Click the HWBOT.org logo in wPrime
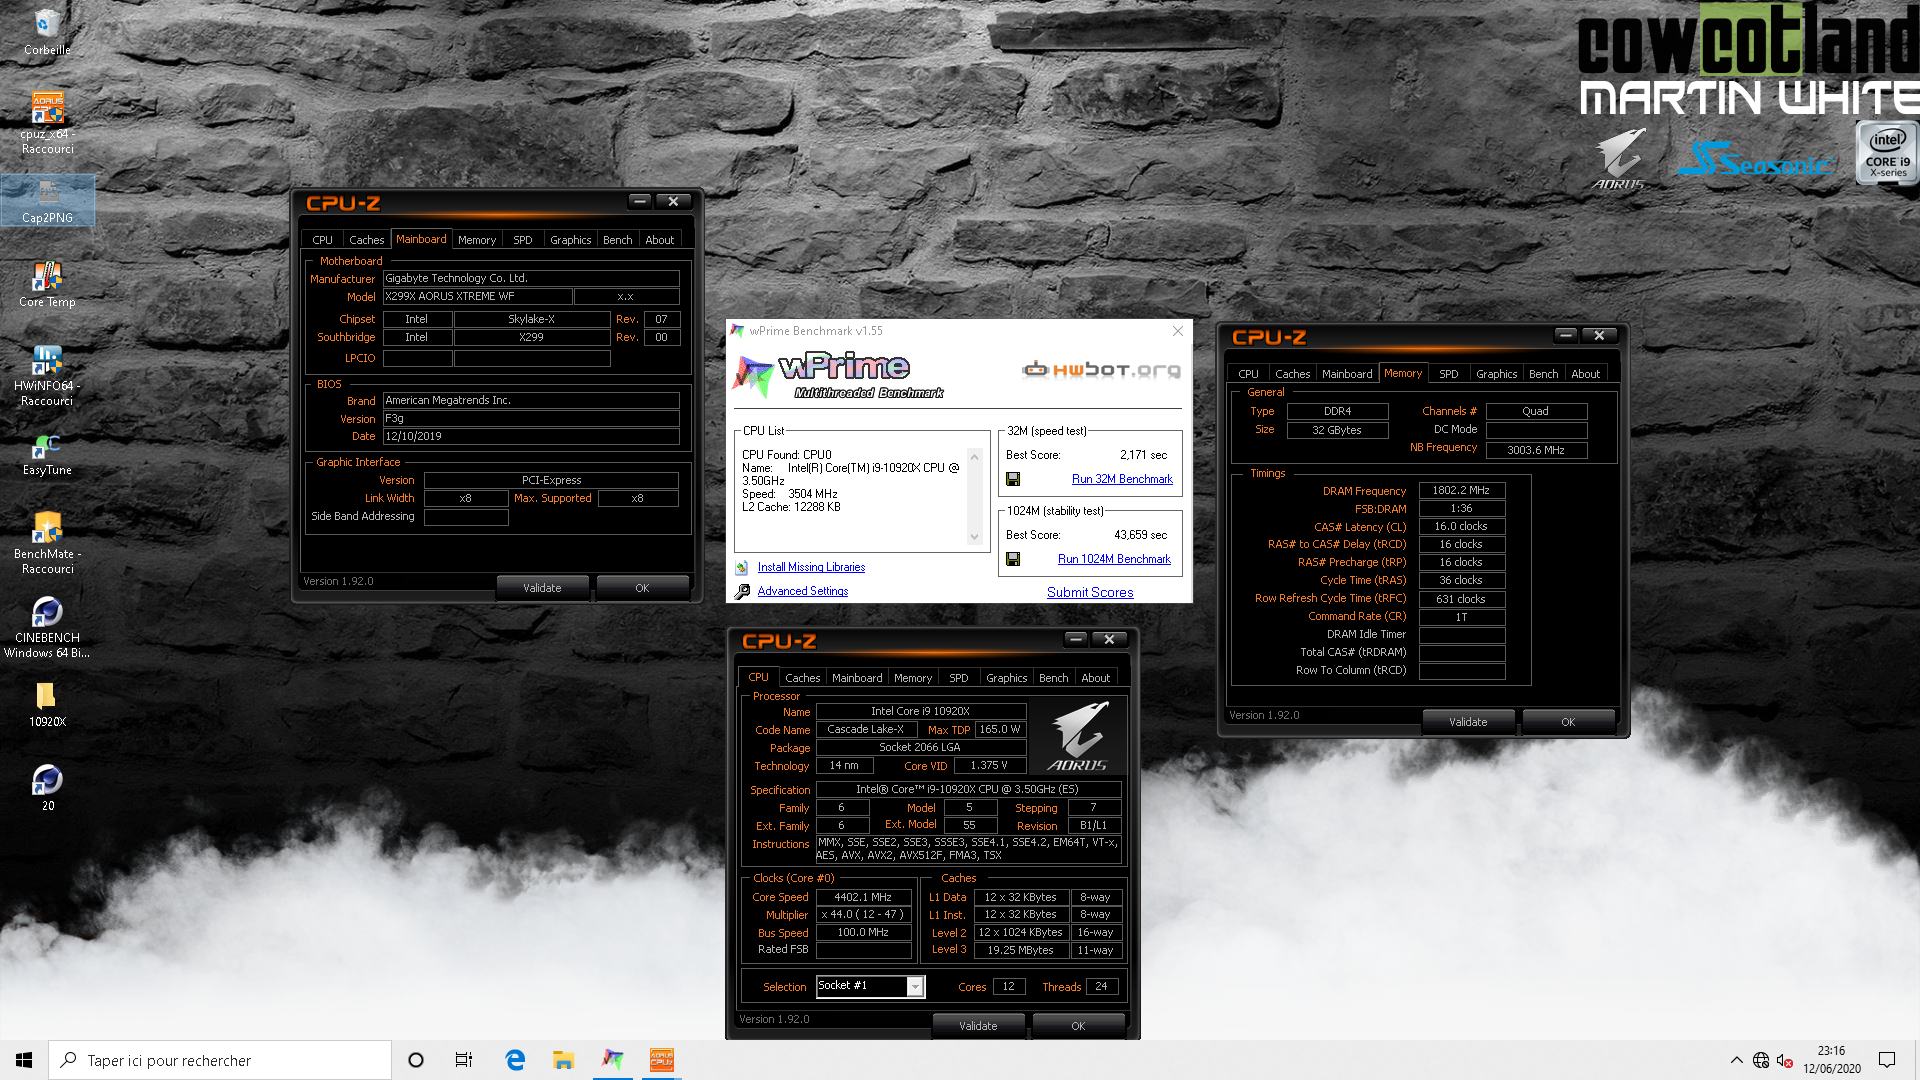 (x=1101, y=370)
